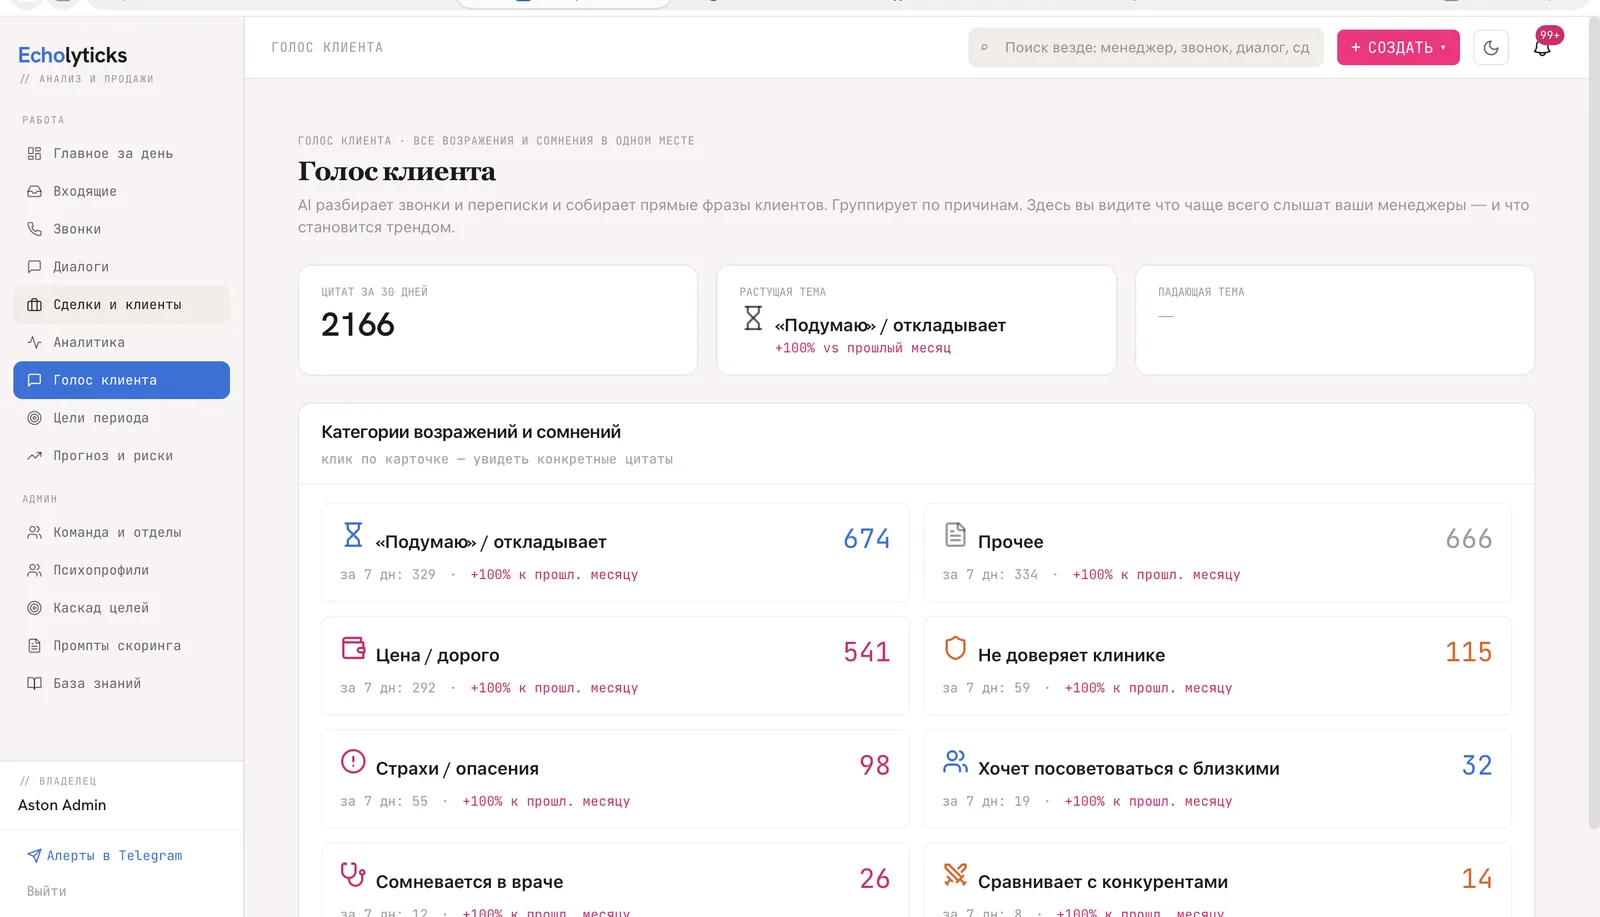Viewport: 1600px width, 917px height.
Task: Click the Aston Admin owner name
Action: click(62, 805)
